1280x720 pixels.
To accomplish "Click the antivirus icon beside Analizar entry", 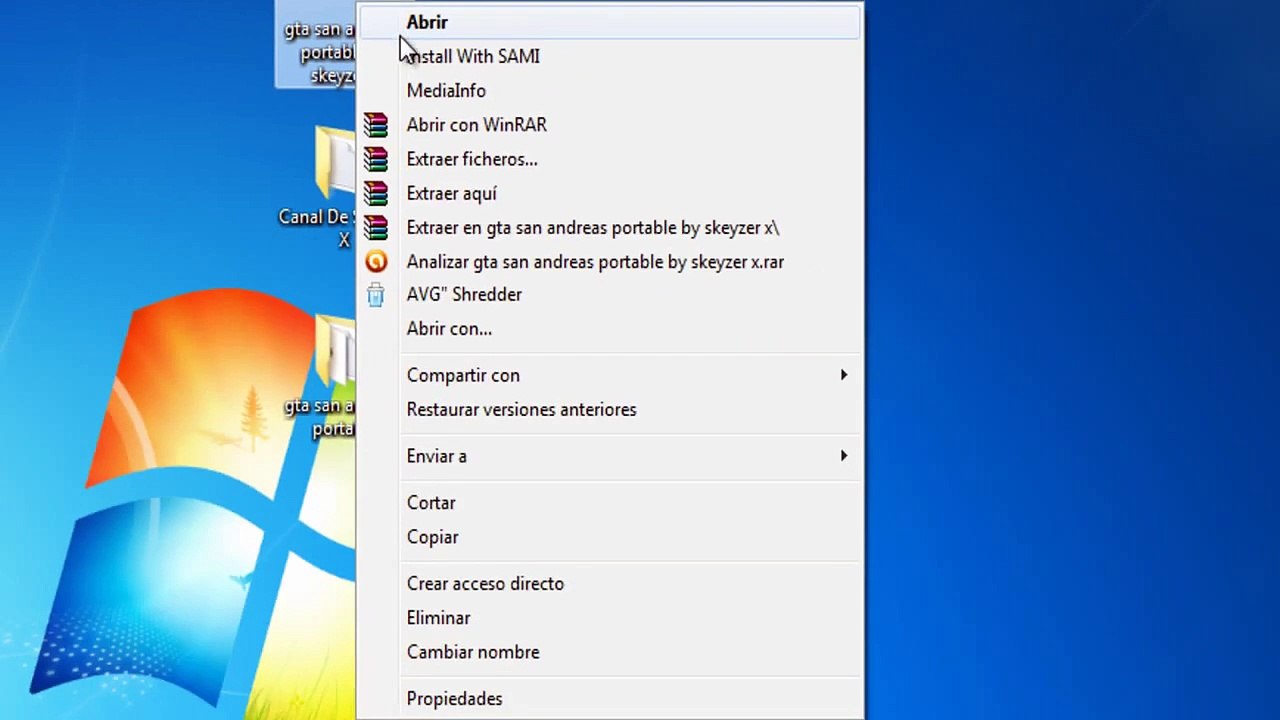I will coord(376,261).
